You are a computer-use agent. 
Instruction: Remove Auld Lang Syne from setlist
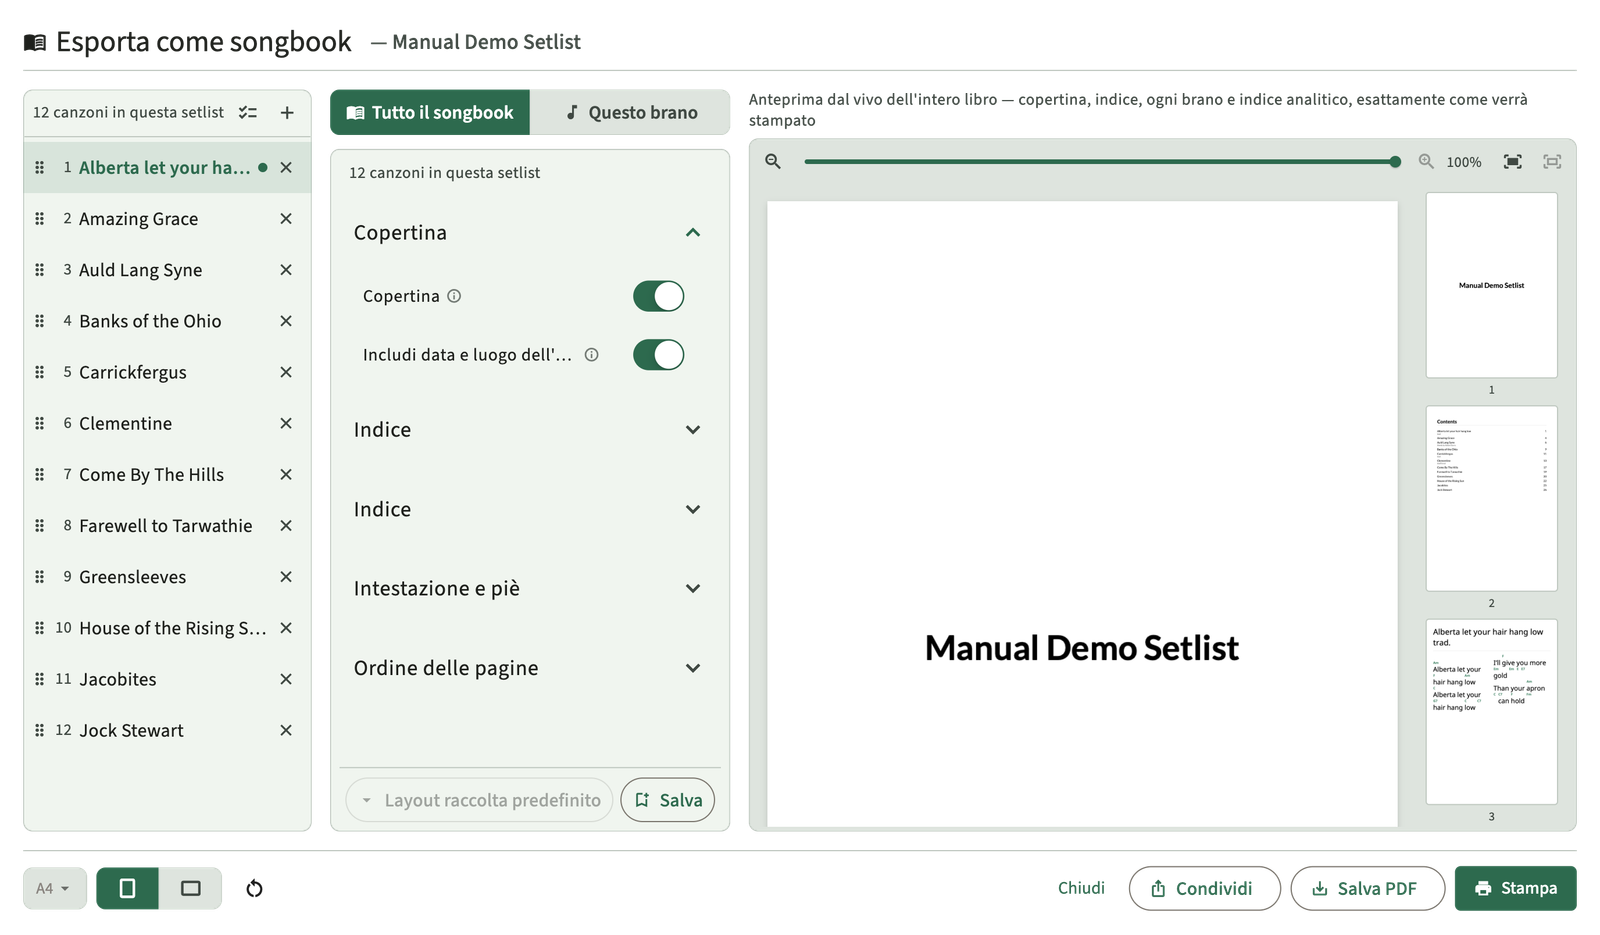[286, 270]
